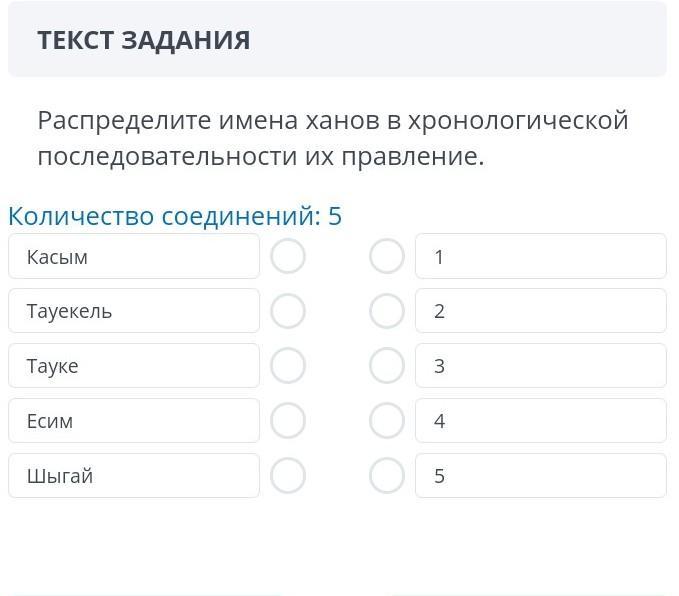Click the Тауекель name box
Screen dimensions: 679x596
tap(134, 312)
